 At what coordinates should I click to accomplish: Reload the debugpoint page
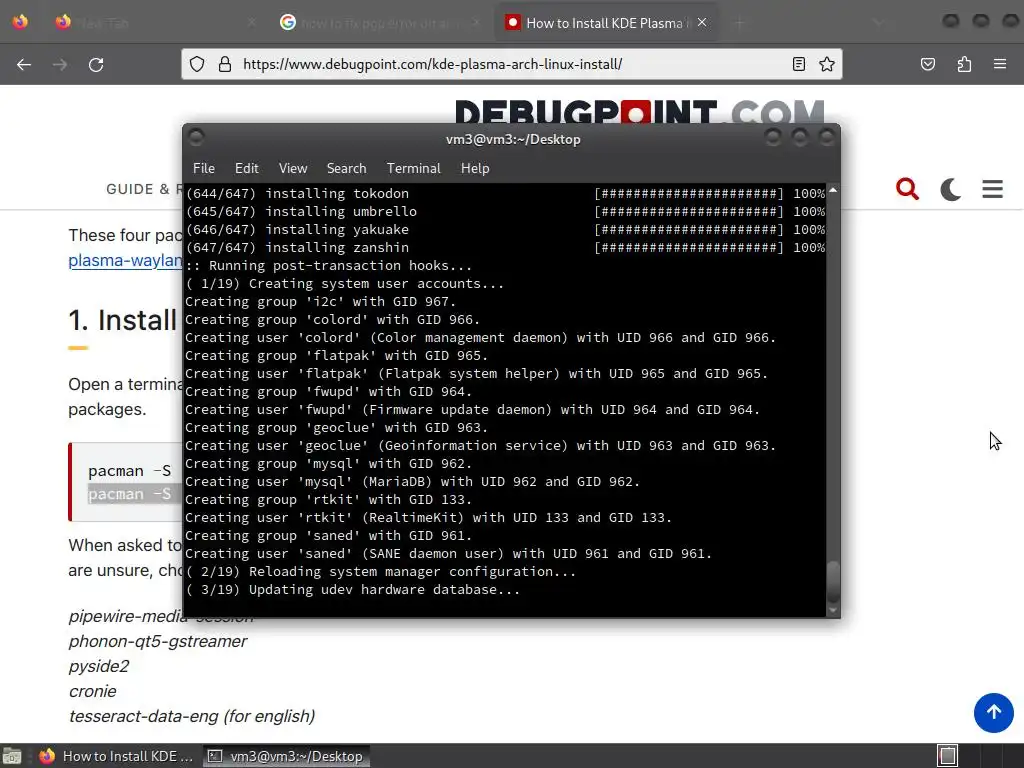[x=96, y=65]
